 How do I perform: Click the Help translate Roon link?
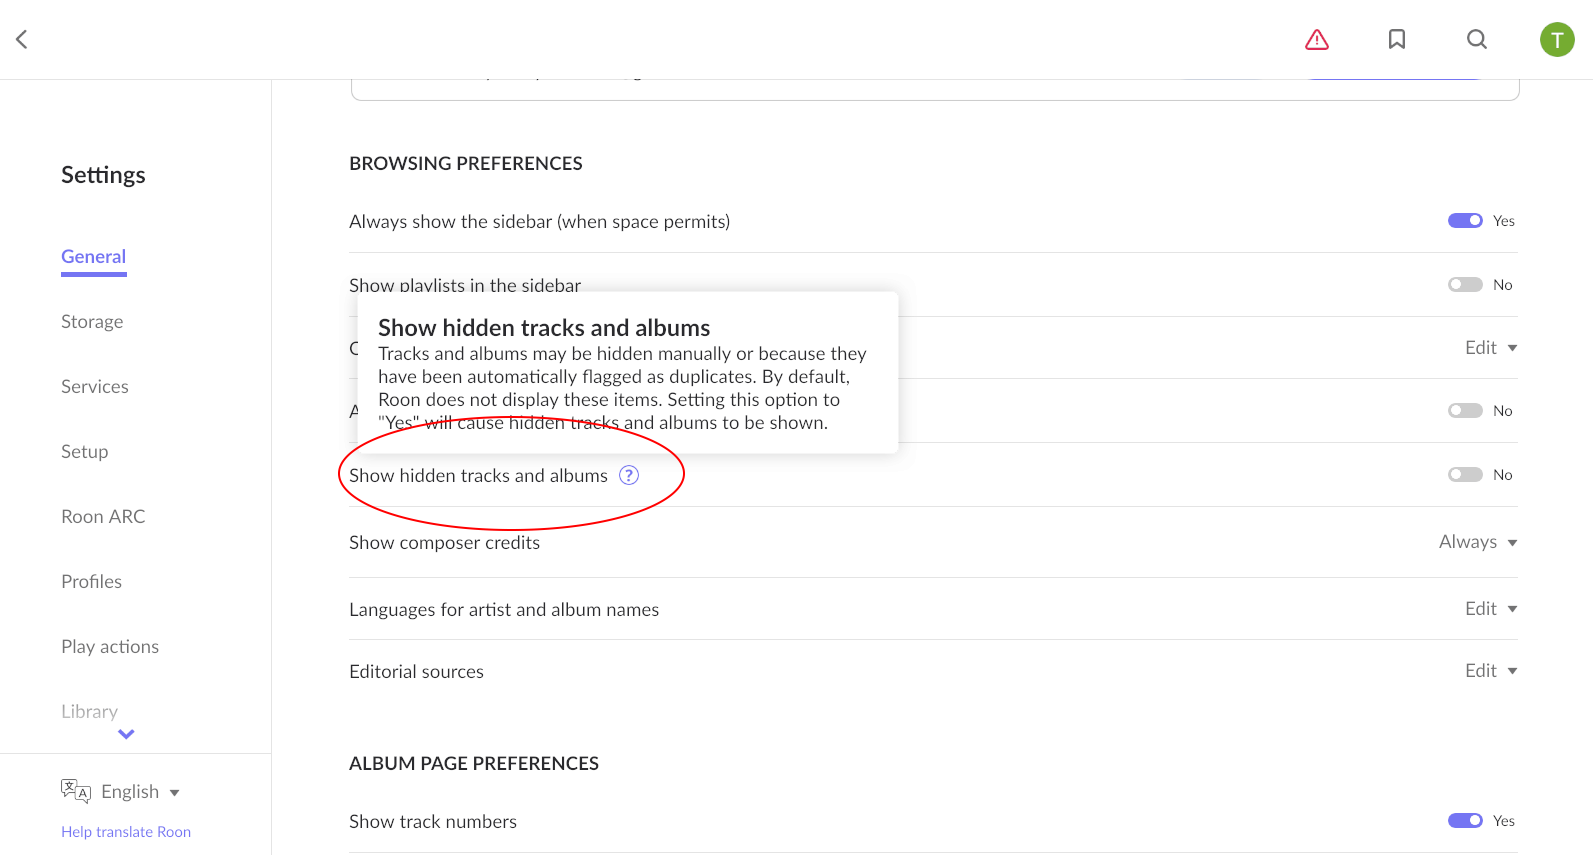(x=126, y=832)
